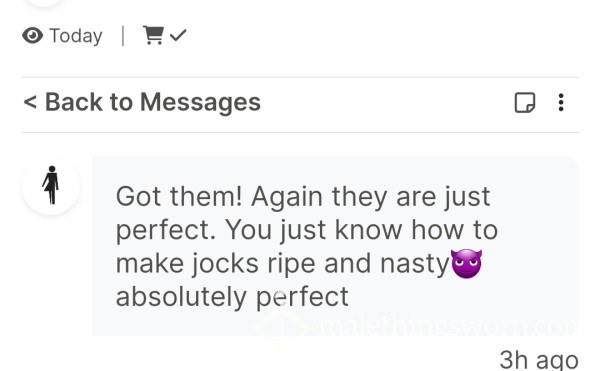
Task: Click the "Got them!" text in message
Action: [179, 197]
